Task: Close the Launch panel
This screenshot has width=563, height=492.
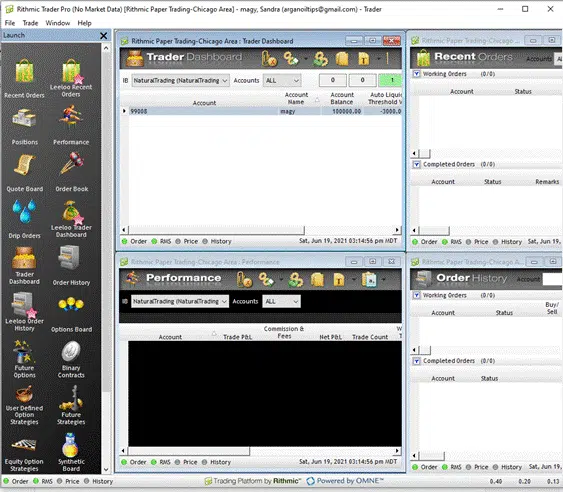Action: 103,36
